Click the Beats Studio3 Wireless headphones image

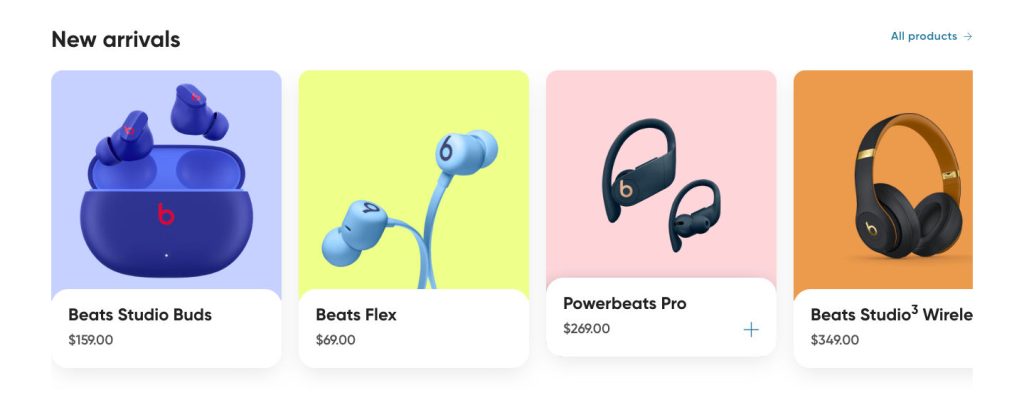[x=883, y=180]
